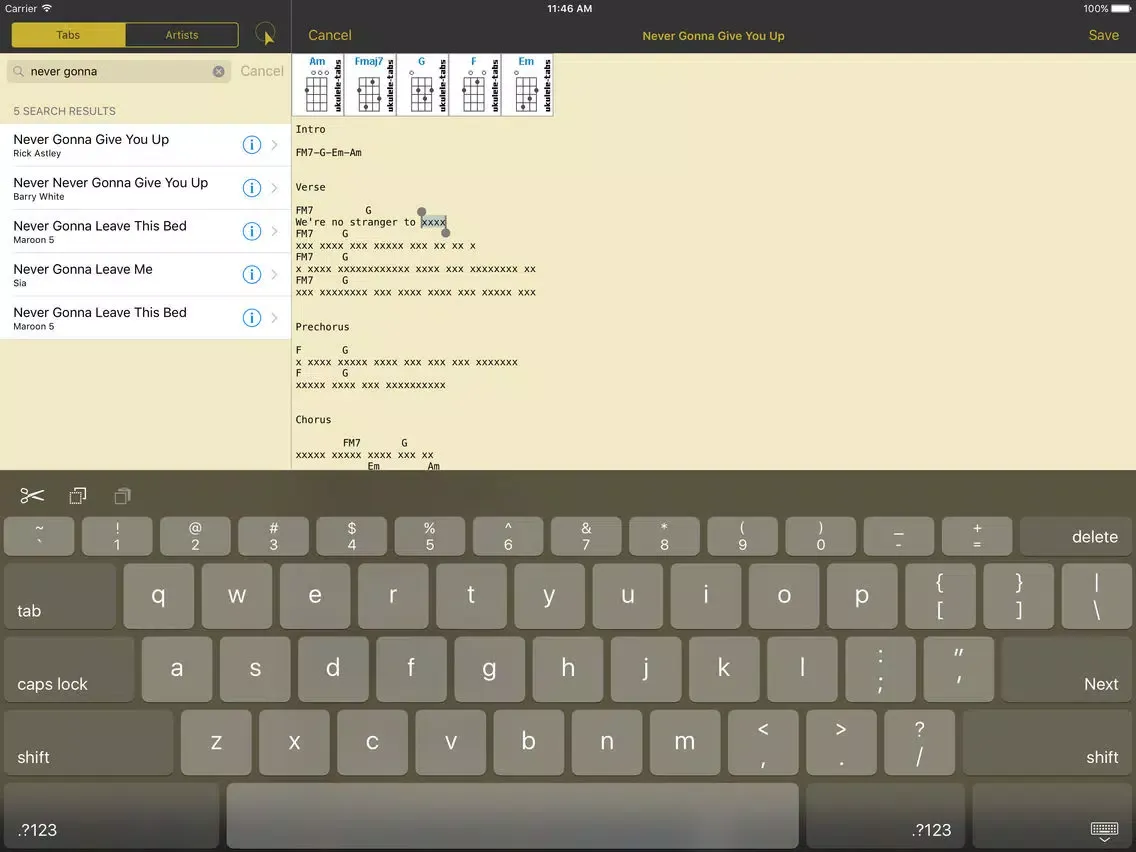Switch to the Artists tab
Viewport: 1136px width, 852px height.
tap(182, 35)
